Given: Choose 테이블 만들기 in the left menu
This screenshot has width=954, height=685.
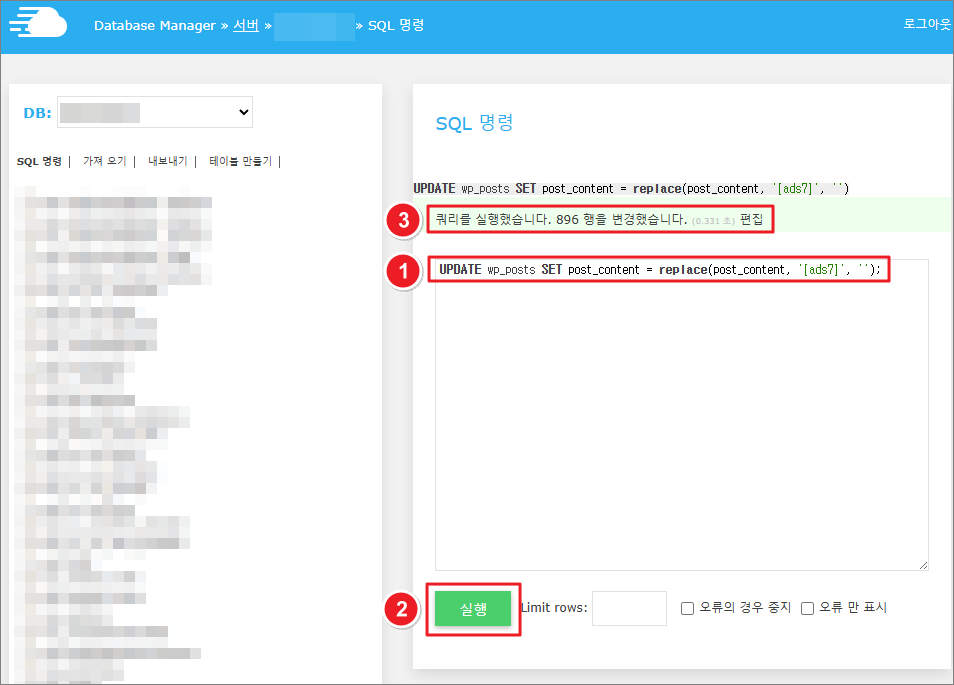Looking at the screenshot, I should point(240,161).
